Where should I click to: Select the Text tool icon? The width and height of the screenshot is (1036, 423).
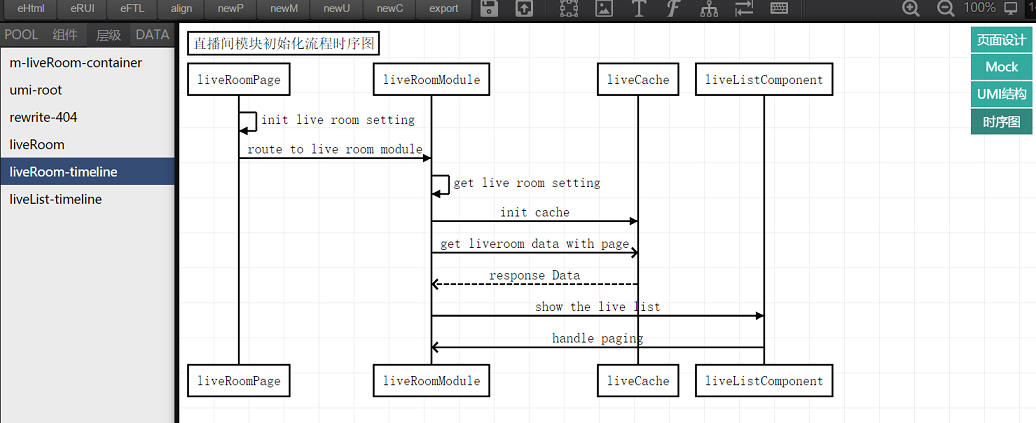[639, 9]
